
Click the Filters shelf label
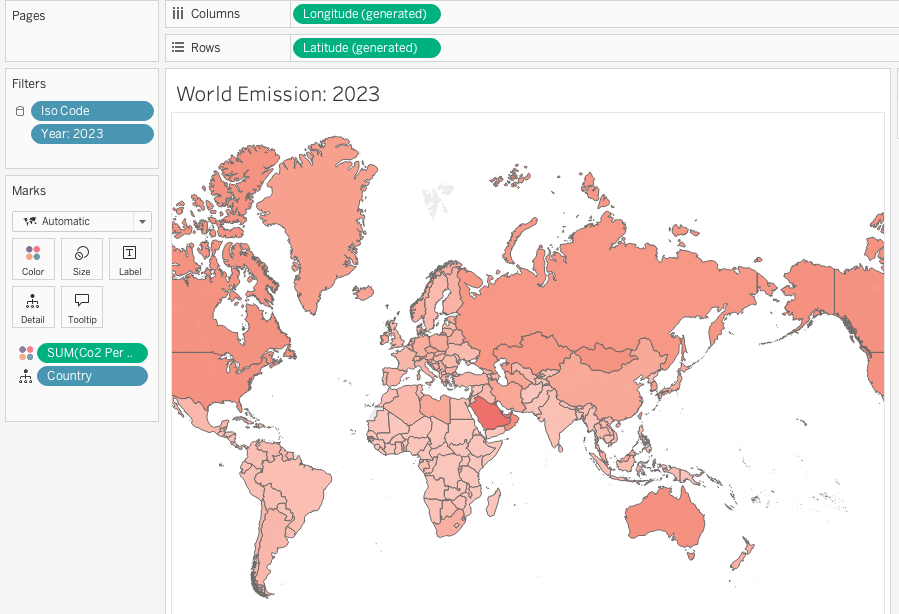click(x=29, y=84)
